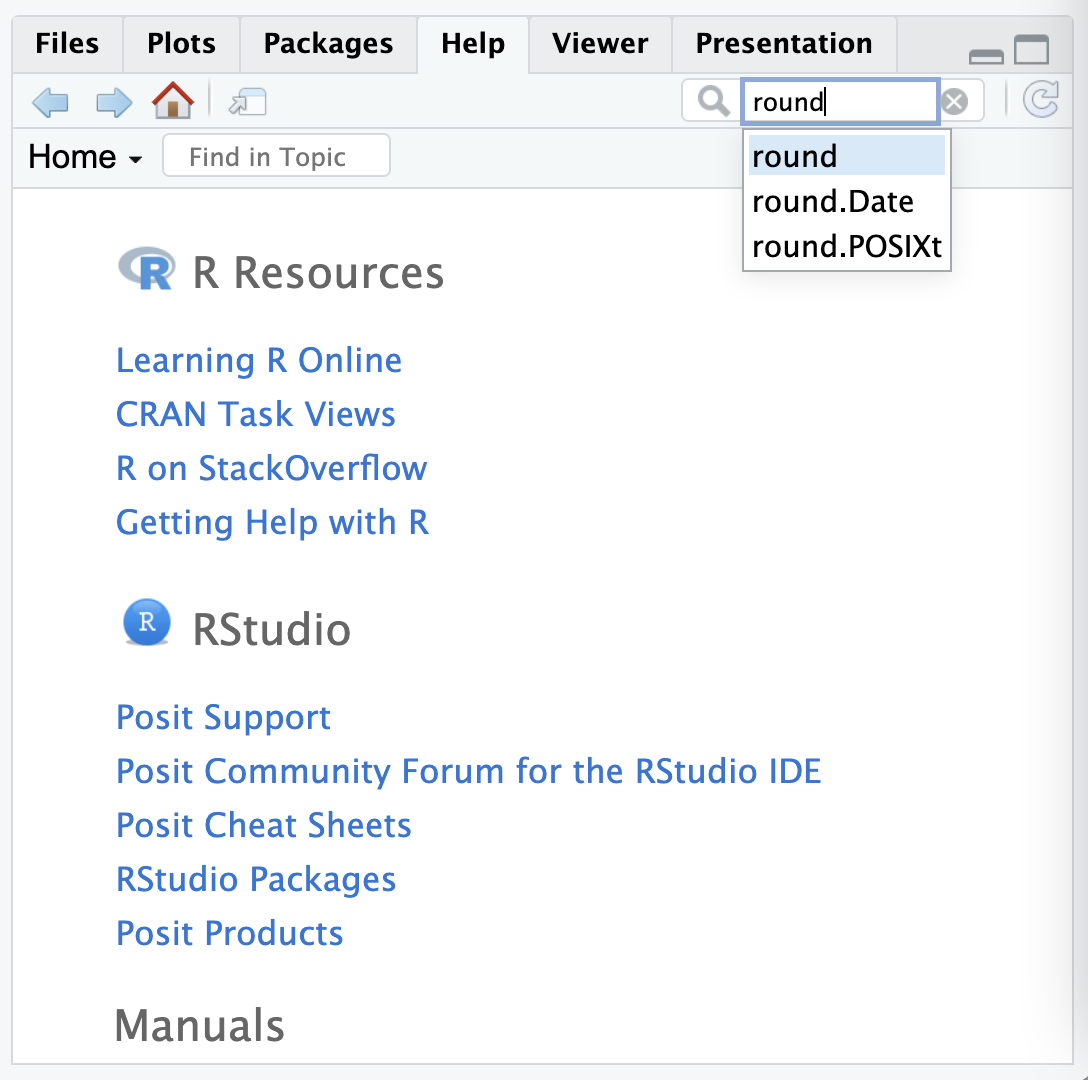Expand the Home topic dropdown
1088x1080 pixels.
(x=85, y=157)
